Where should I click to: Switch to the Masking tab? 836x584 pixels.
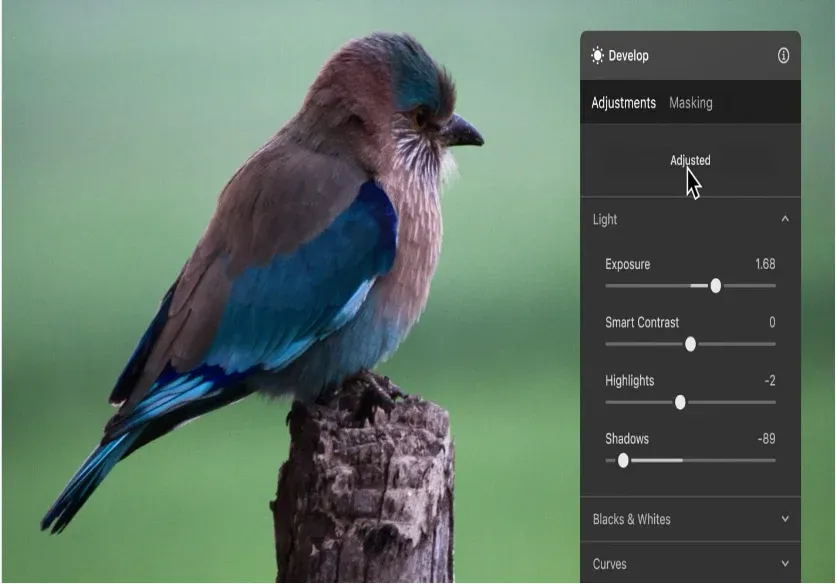tap(690, 102)
